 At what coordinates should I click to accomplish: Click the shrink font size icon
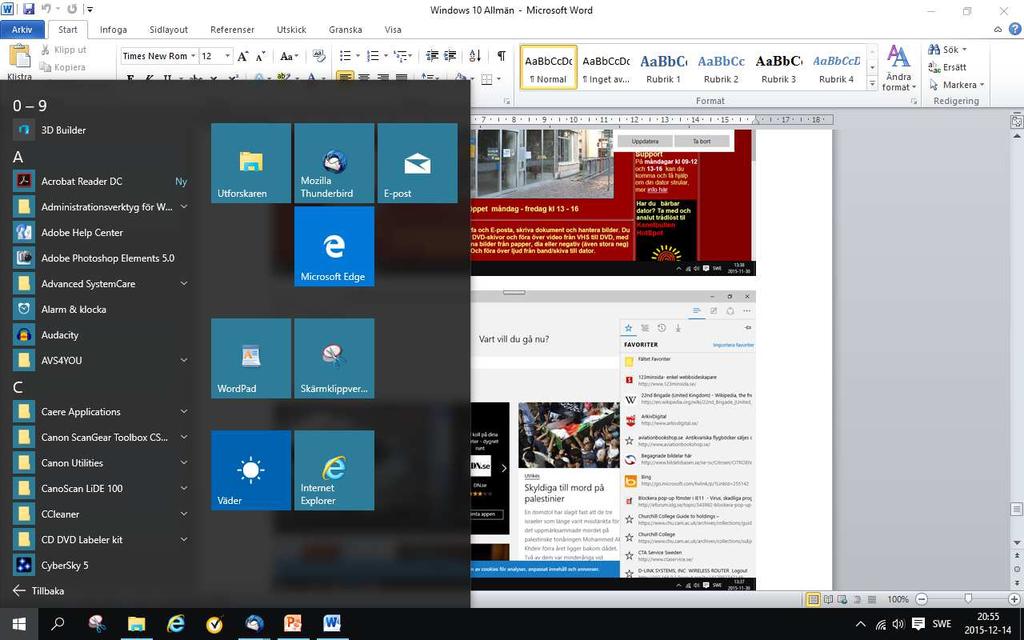261,56
